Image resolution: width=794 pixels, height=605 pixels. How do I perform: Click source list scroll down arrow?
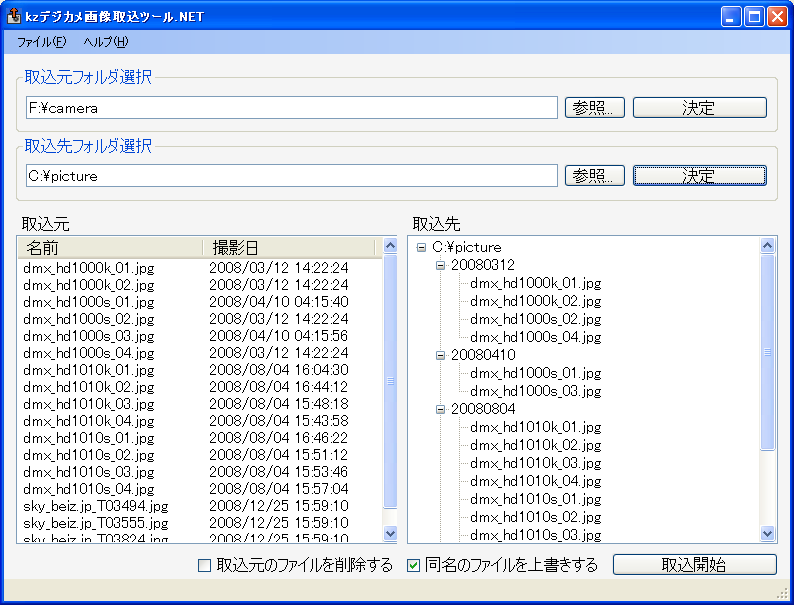tap(390, 533)
